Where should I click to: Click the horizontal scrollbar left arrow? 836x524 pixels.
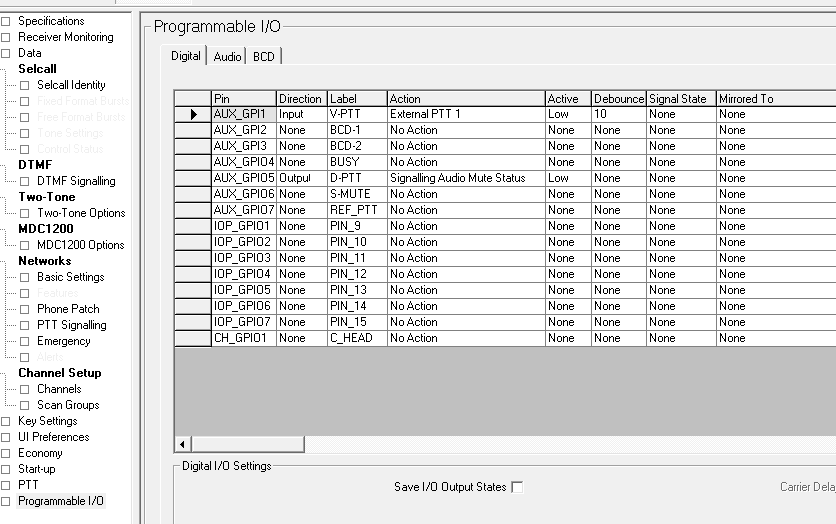183,443
